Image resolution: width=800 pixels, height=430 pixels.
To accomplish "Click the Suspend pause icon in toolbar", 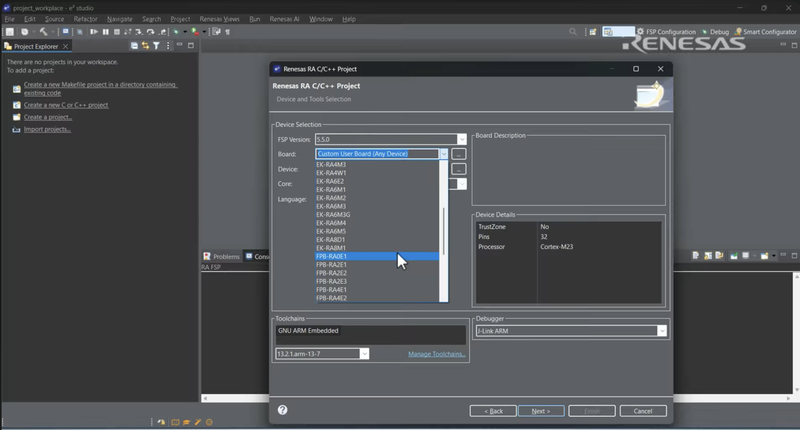I will (106, 32).
